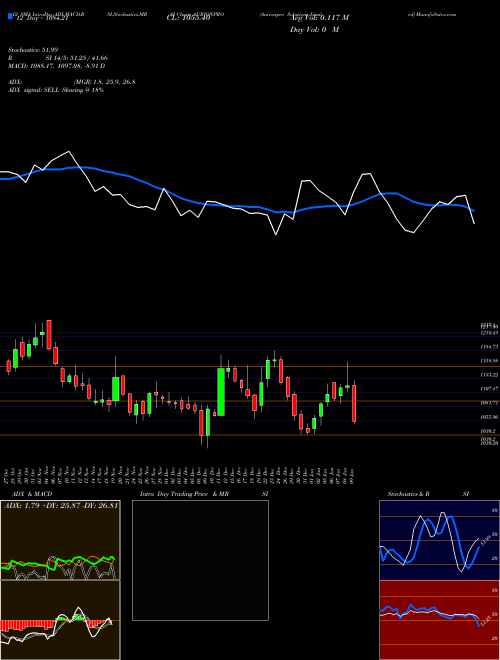Screen dimensions: 500x660
Task: Select the 'Day Vol: 0 M' text
Action: [x=314, y=30]
